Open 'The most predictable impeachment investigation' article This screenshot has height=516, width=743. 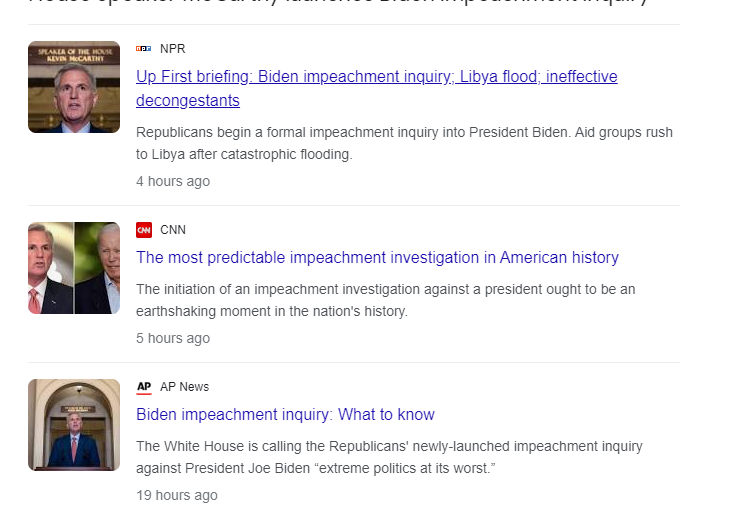pyautogui.click(x=377, y=258)
